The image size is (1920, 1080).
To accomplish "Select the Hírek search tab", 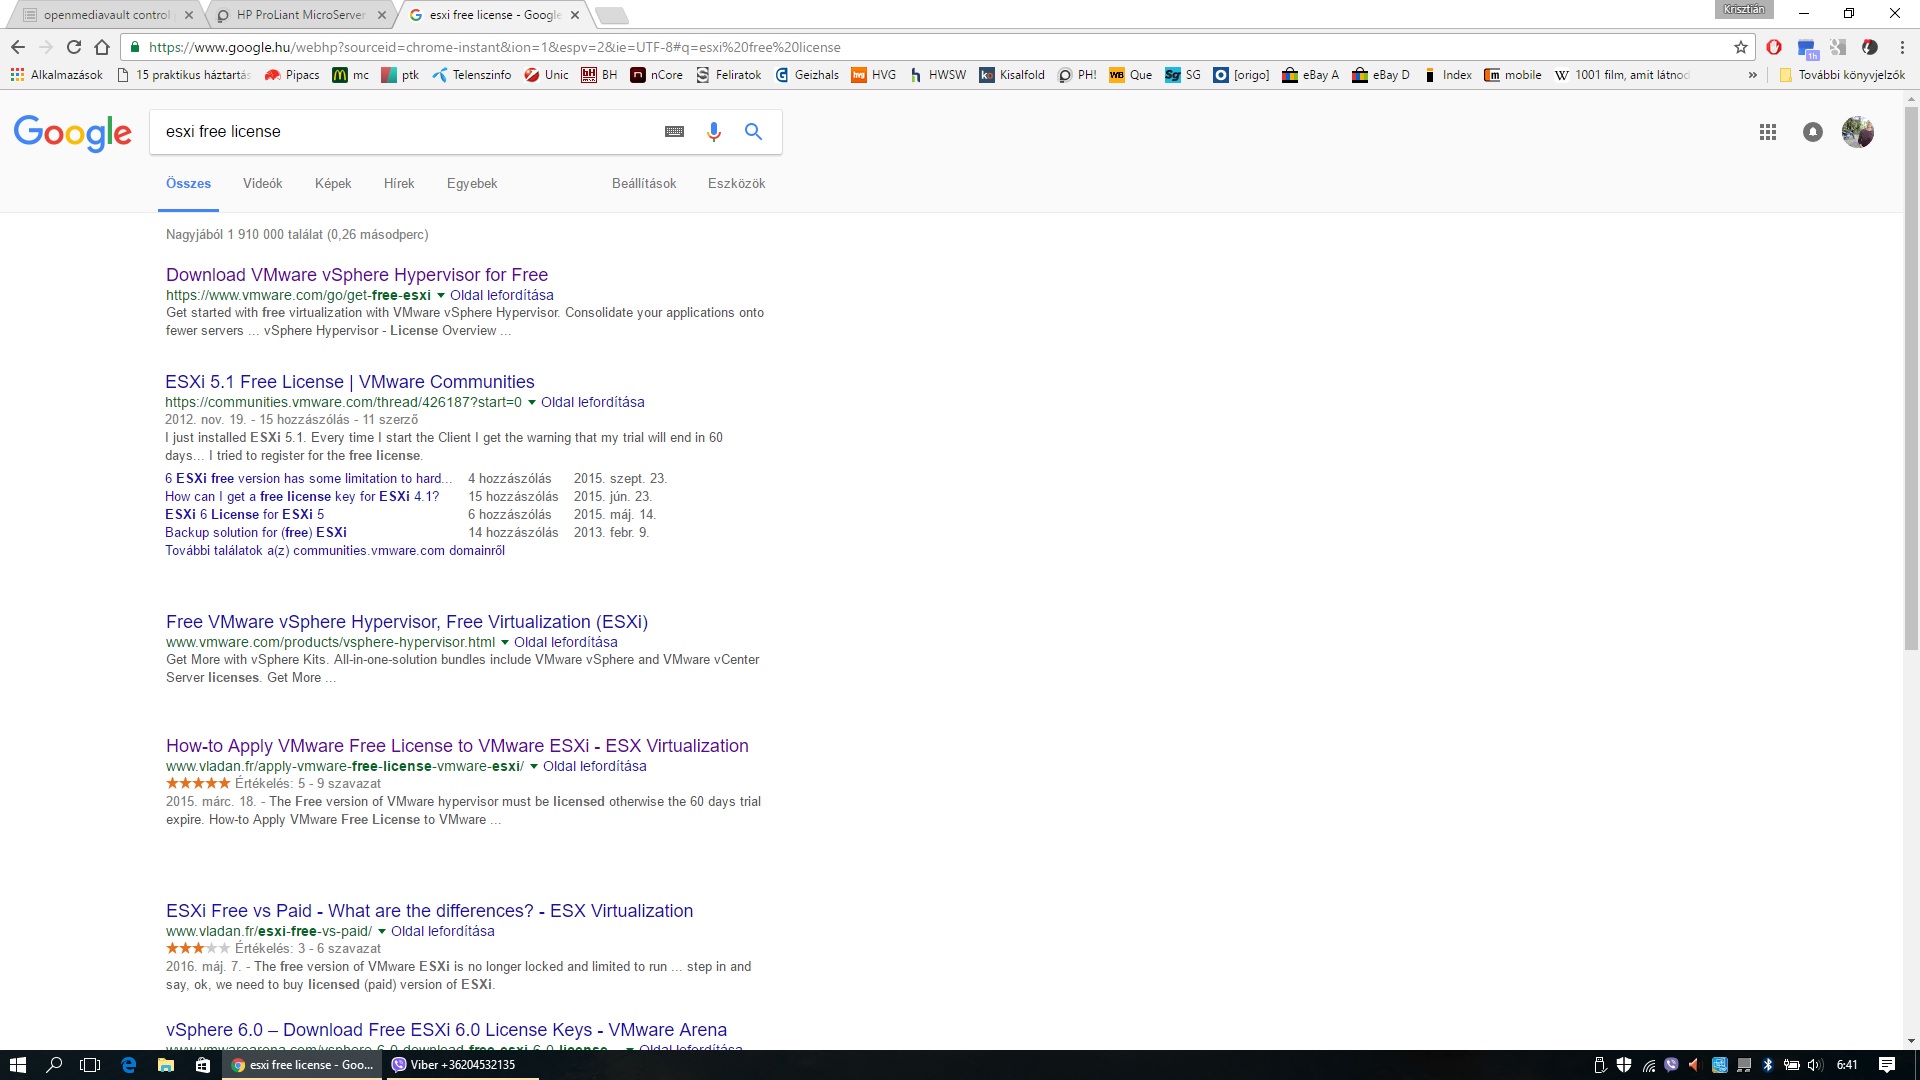I will tap(399, 184).
